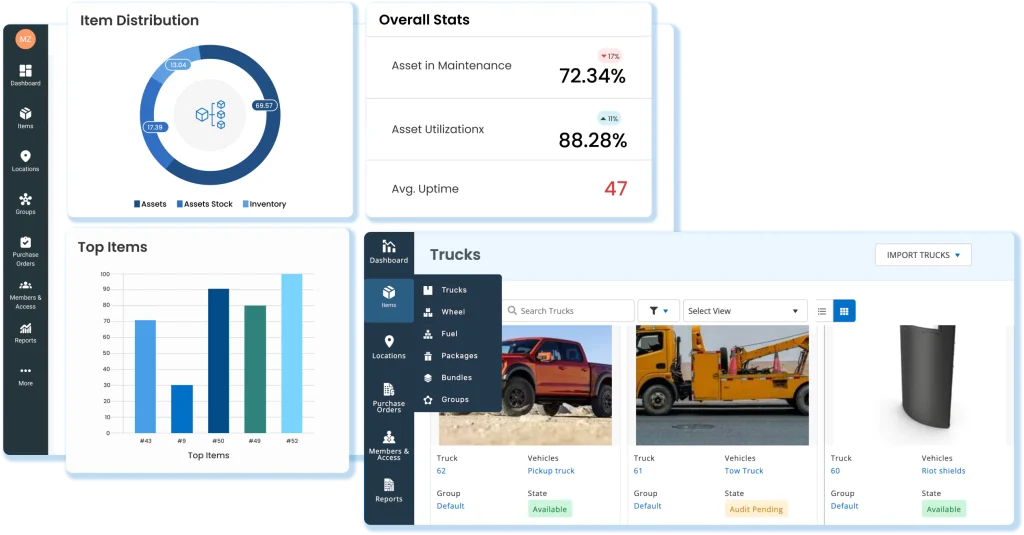Image resolution: width=1024 pixels, height=535 pixels.
Task: Open Reports in the dark left sidebar
Action: (x=25, y=333)
